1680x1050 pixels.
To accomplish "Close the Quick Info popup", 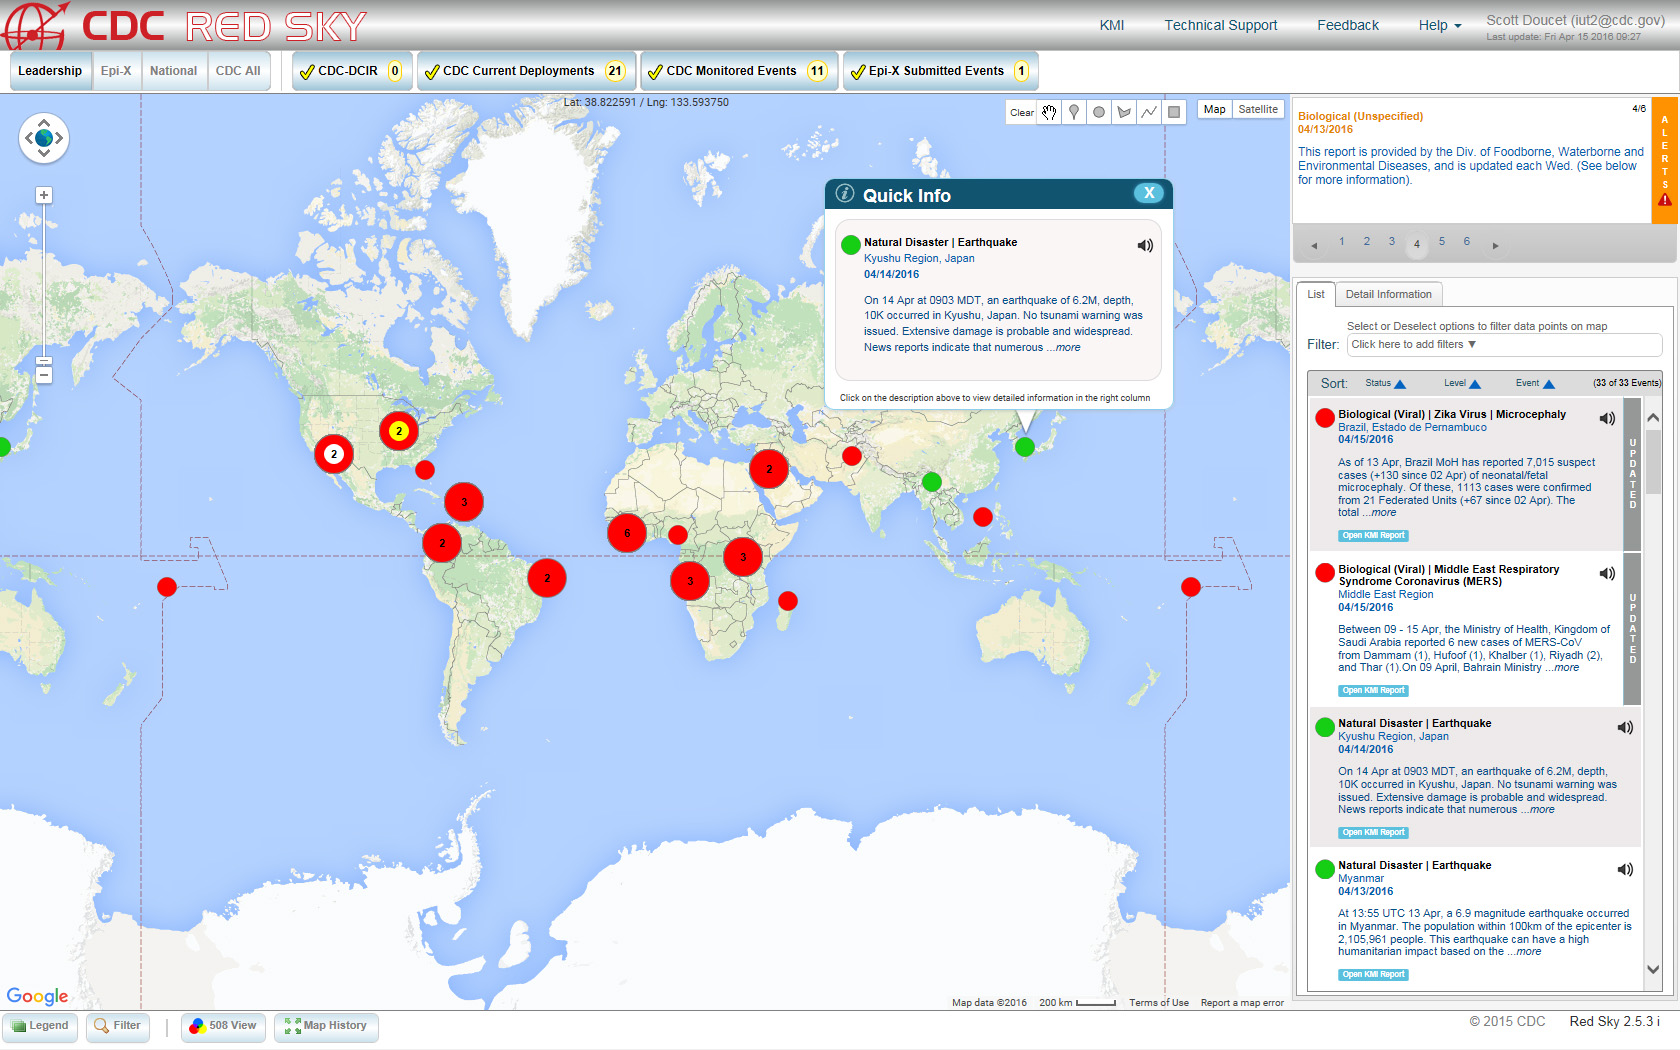I will point(1148,194).
